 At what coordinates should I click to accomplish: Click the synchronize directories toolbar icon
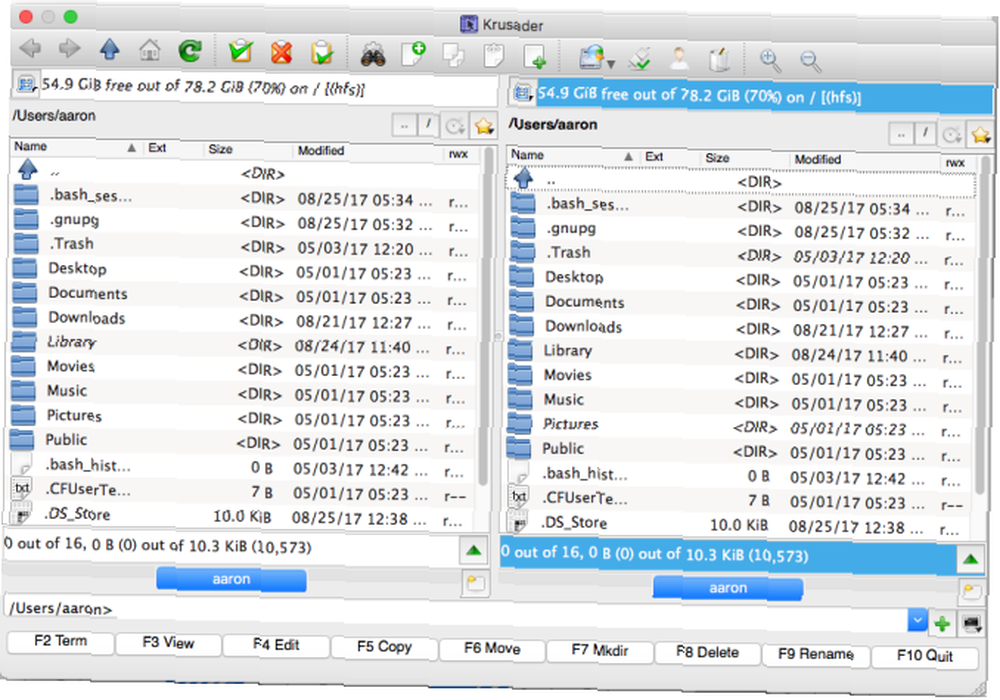tap(639, 59)
